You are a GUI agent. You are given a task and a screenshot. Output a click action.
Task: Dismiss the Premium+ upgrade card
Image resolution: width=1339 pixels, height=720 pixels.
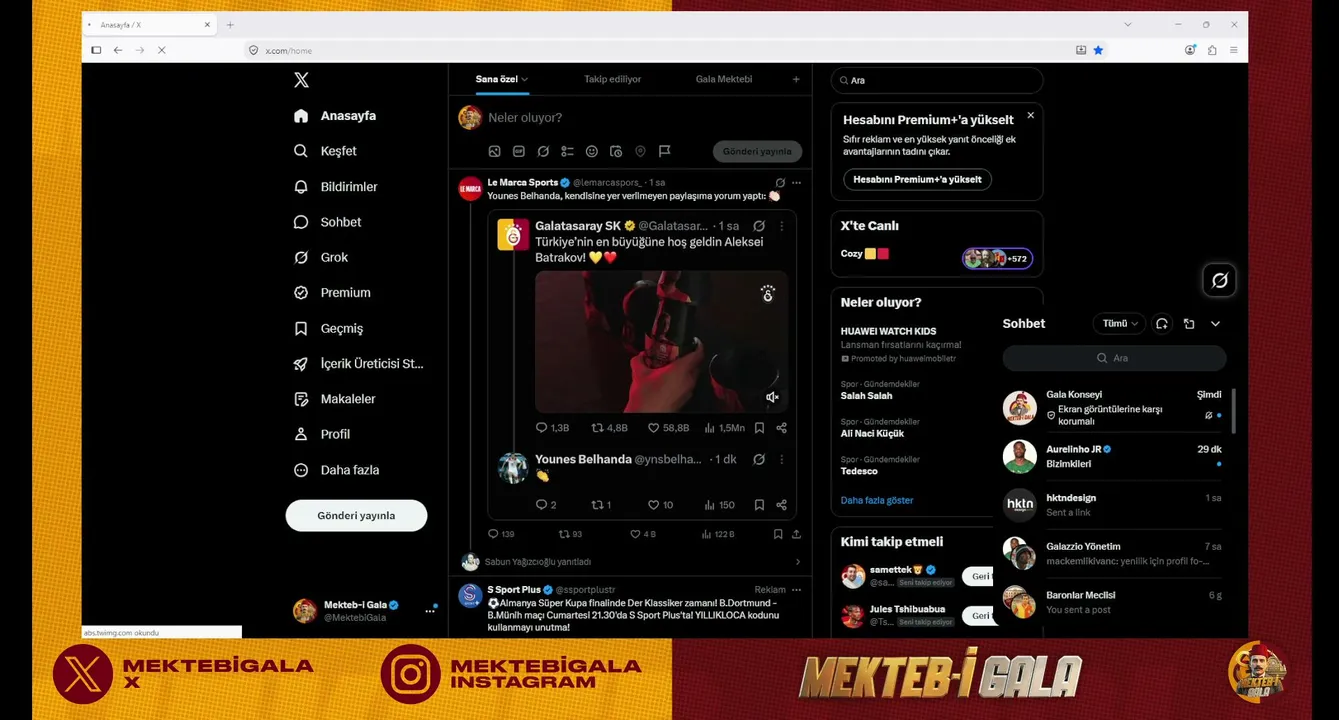(x=1030, y=116)
